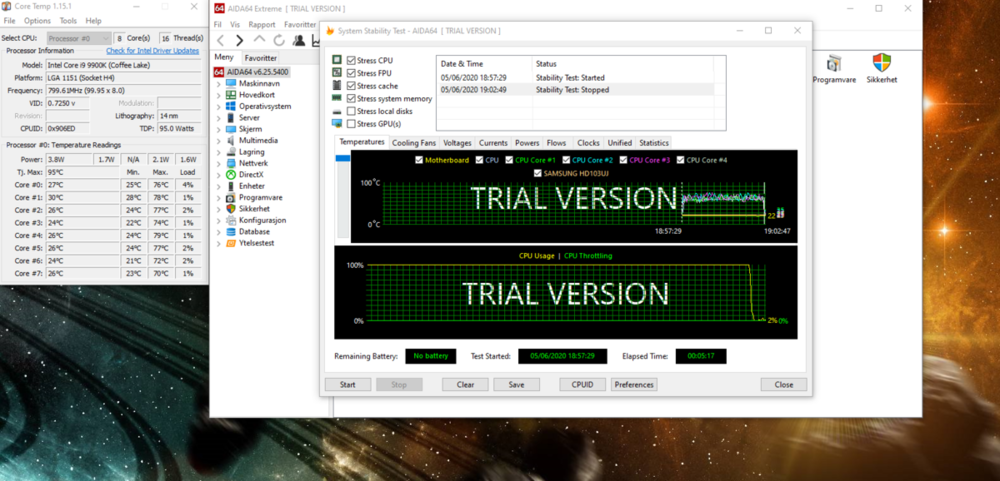Click the AIDA64 refresh icon
This screenshot has width=1000, height=481.
coord(279,41)
